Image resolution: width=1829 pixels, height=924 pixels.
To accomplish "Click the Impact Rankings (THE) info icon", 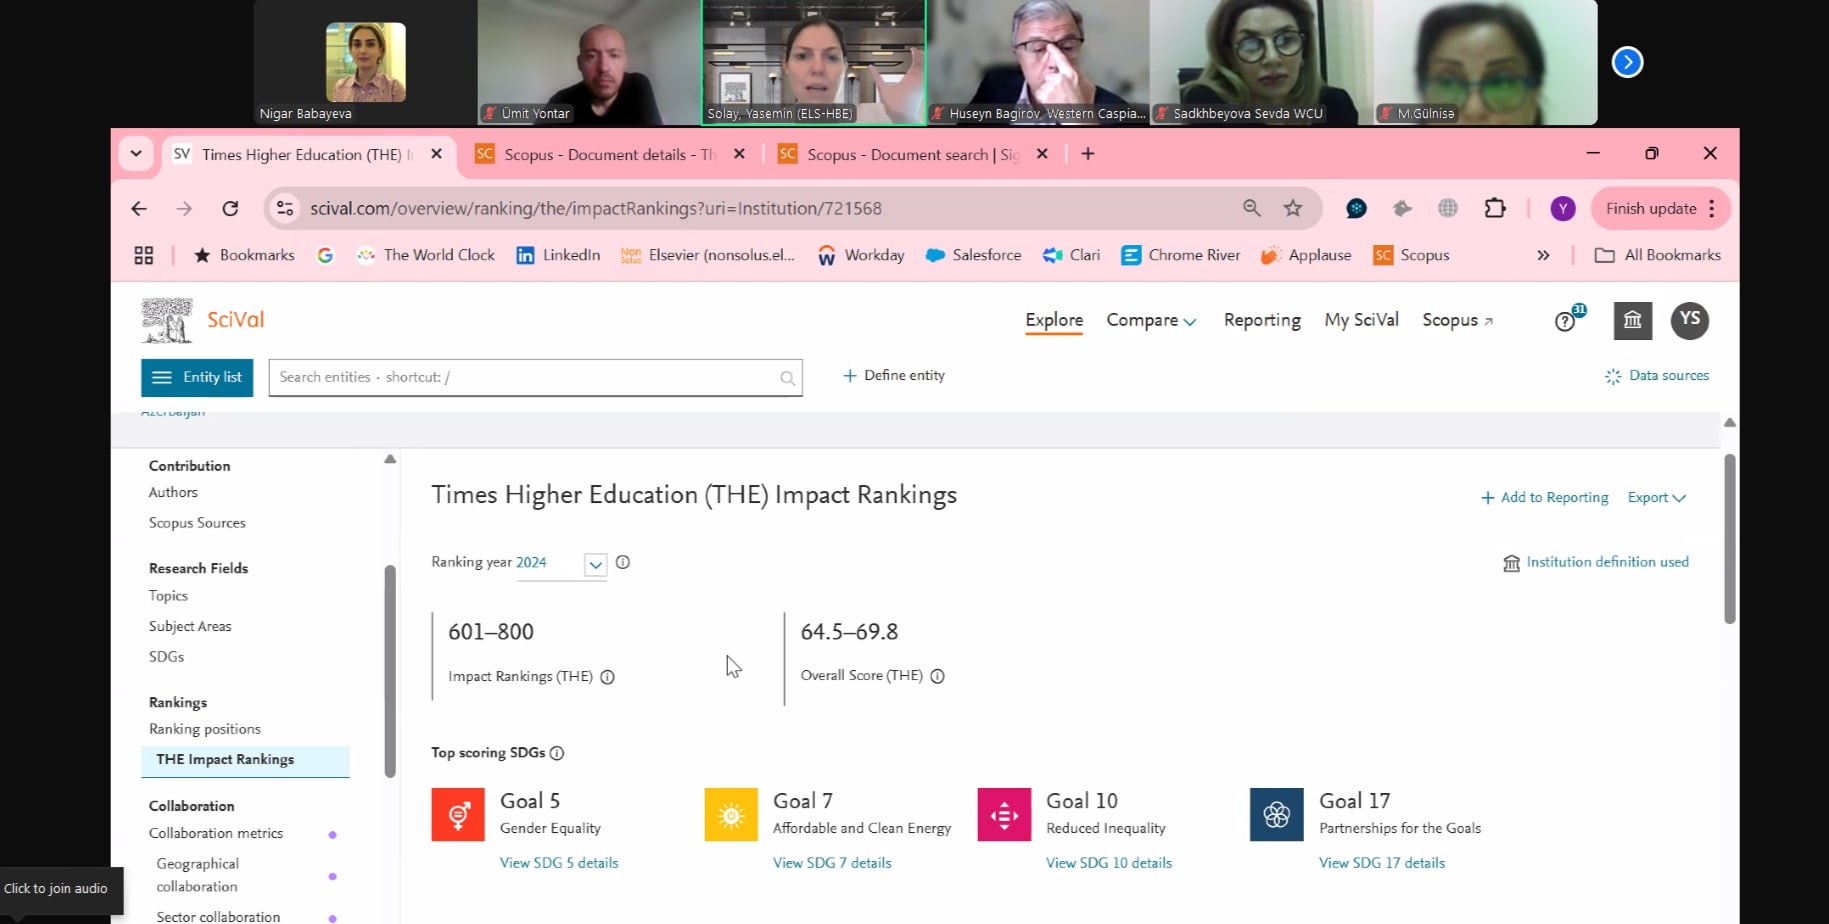I will pyautogui.click(x=607, y=677).
